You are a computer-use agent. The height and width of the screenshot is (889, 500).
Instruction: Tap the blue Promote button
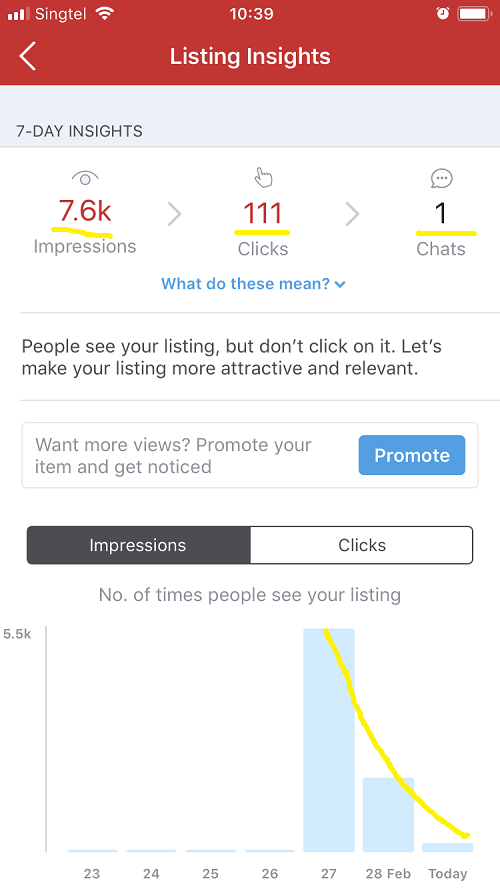[412, 455]
